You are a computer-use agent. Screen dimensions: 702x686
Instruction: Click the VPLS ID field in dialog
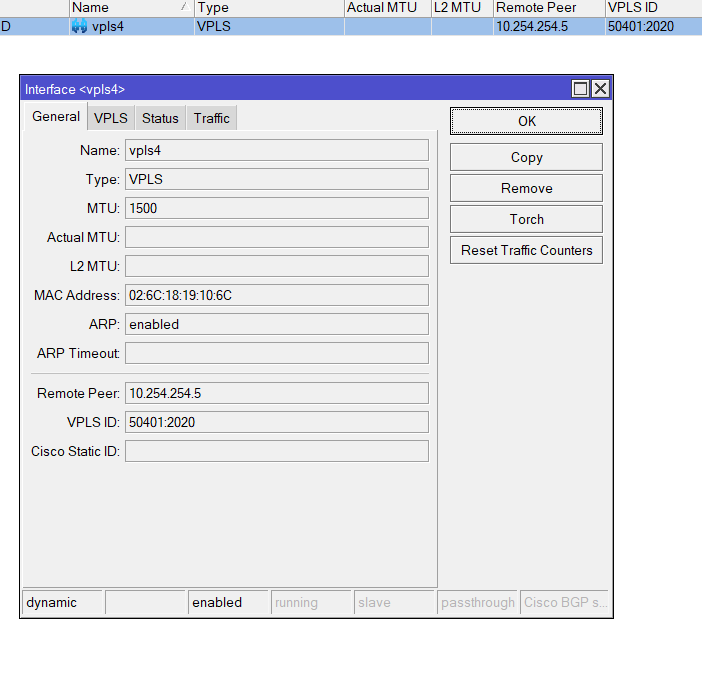pyautogui.click(x=277, y=422)
